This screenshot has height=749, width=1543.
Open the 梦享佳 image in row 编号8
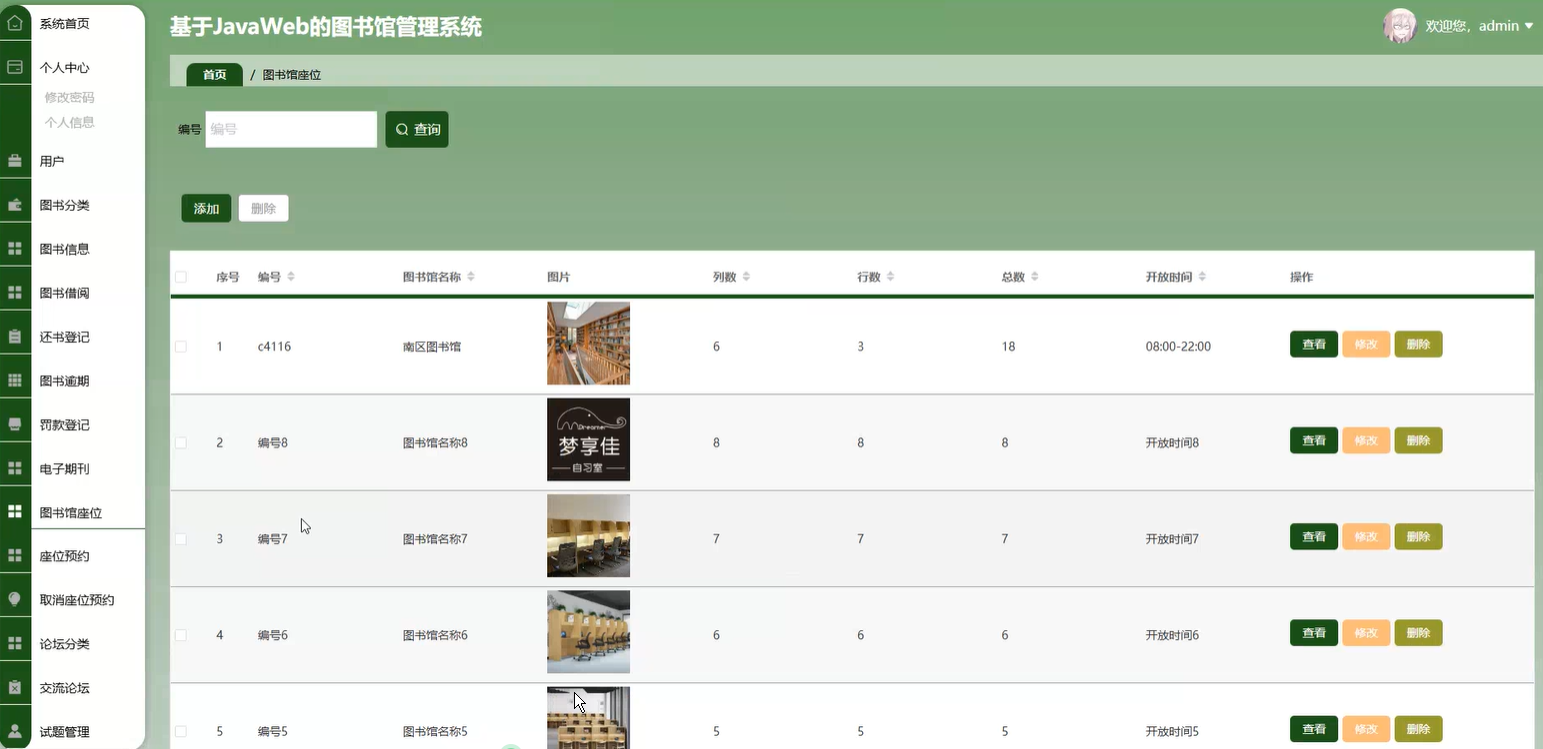[588, 439]
